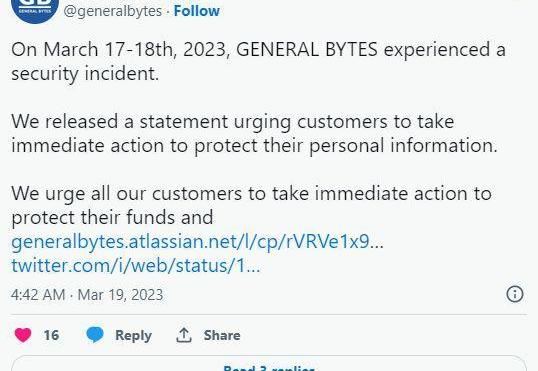Click the General Bytes profile avatar logo

(35, 9)
